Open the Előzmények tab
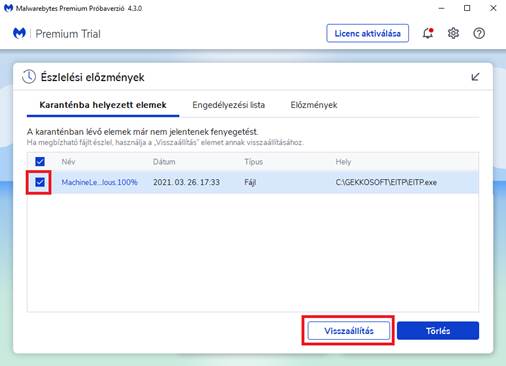The image size is (506, 366). (x=314, y=105)
